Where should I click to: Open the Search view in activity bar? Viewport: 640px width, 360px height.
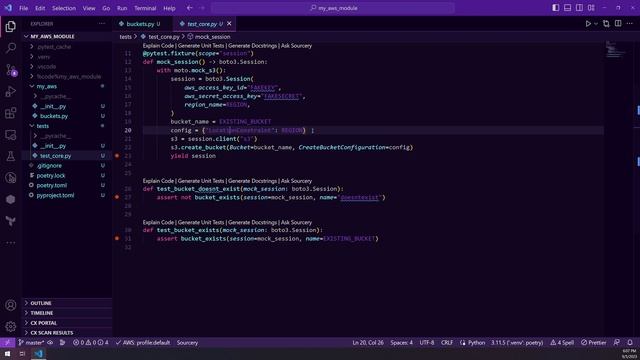point(11,48)
